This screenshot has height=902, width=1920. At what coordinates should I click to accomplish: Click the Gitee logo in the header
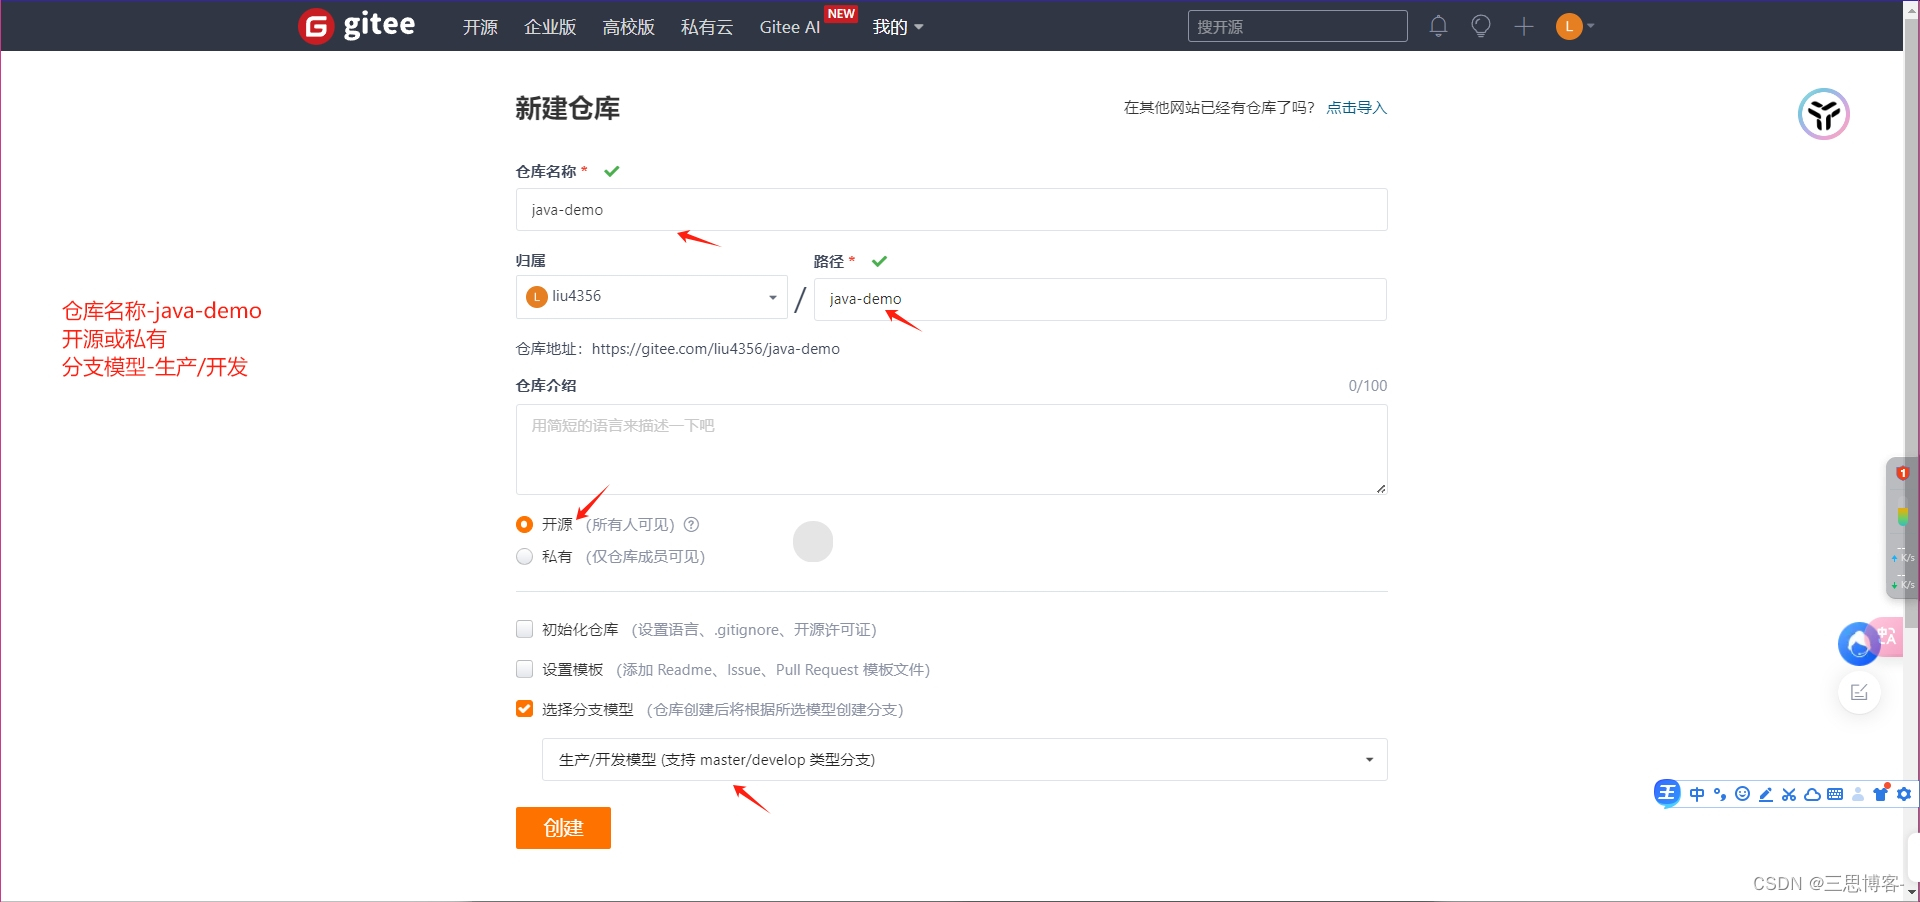[x=356, y=25]
